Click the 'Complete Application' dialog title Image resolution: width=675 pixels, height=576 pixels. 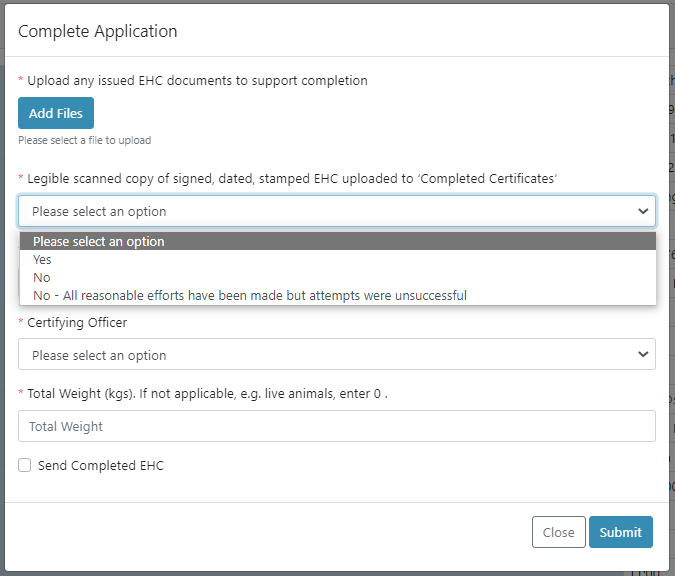pyautogui.click(x=98, y=31)
